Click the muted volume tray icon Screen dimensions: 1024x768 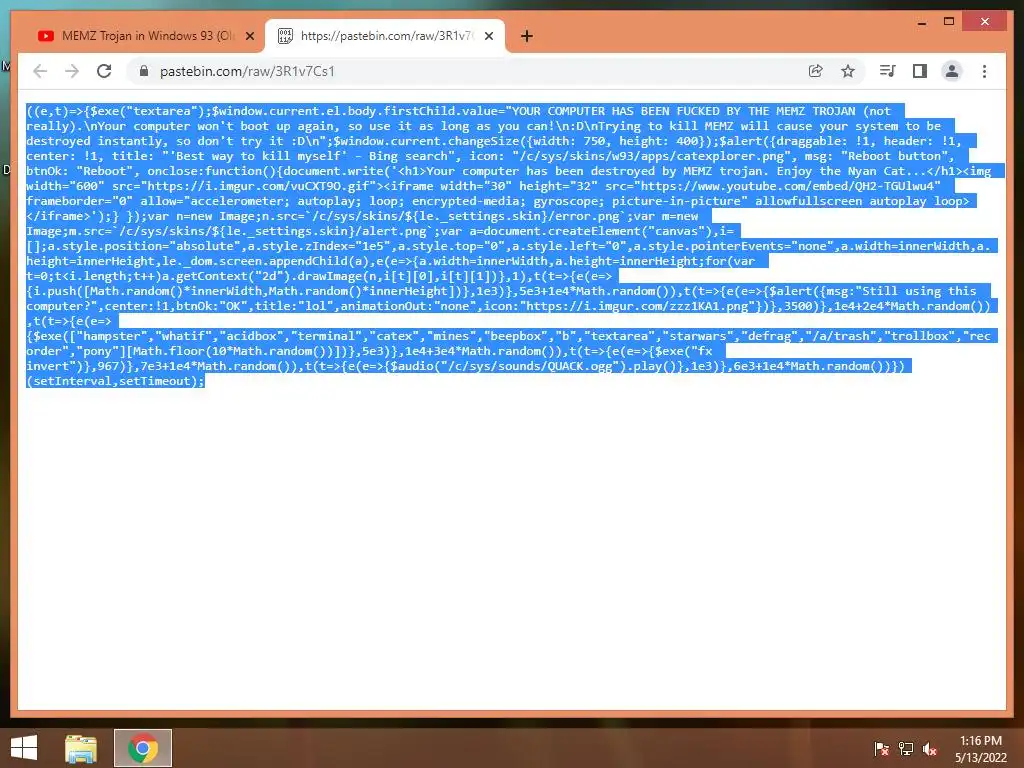click(x=930, y=749)
